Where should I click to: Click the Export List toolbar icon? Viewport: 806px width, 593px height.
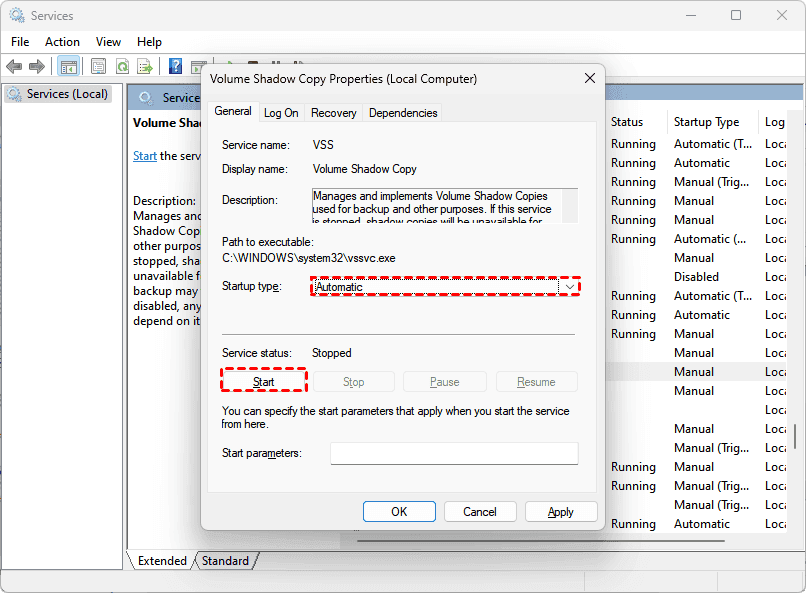[145, 67]
